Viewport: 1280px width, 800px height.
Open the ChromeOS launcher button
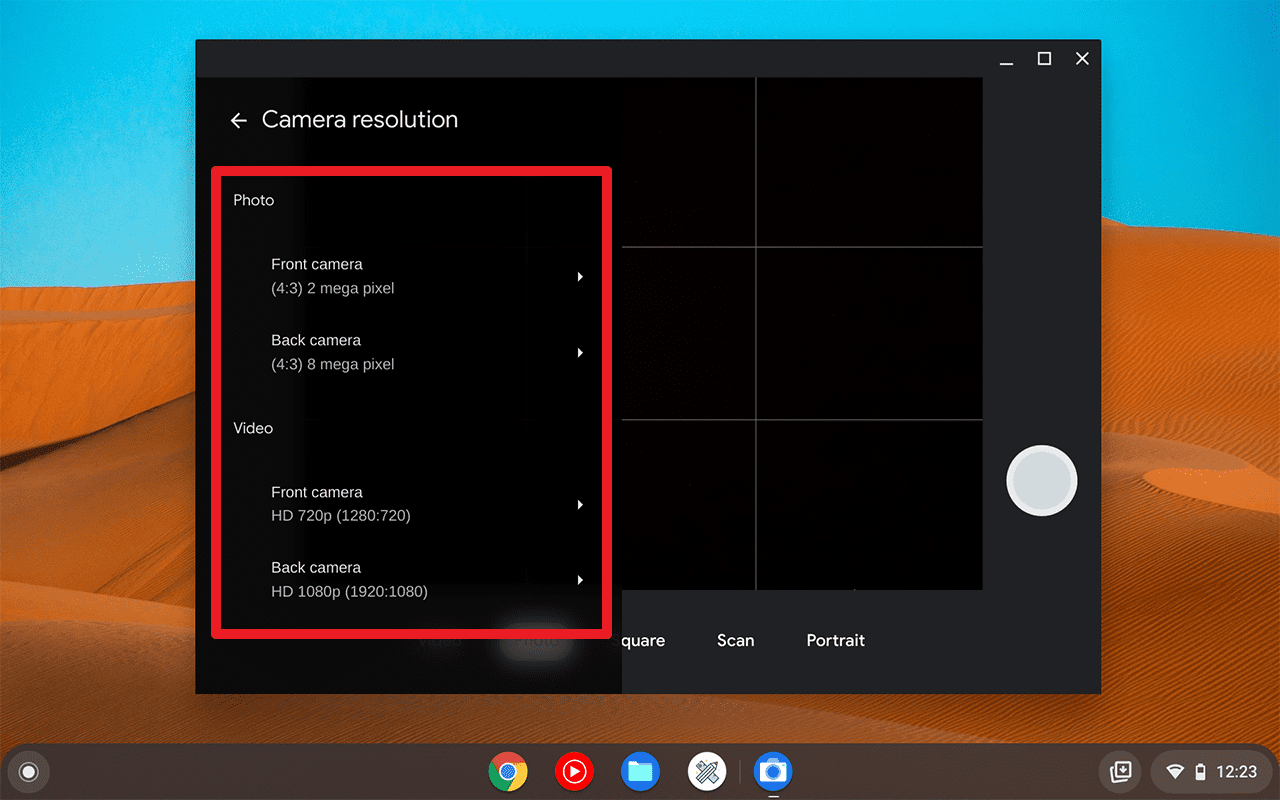coord(28,771)
